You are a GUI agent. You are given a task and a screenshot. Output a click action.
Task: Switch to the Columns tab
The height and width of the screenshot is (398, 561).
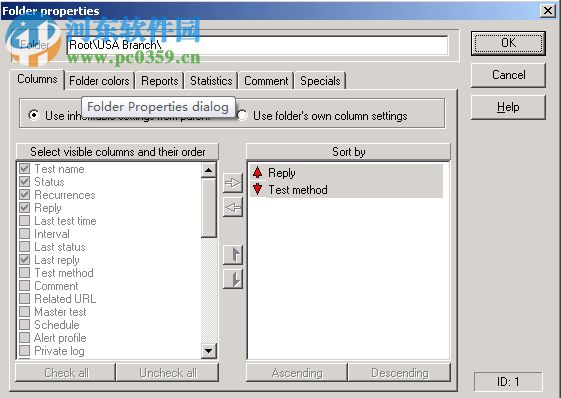pos(37,79)
